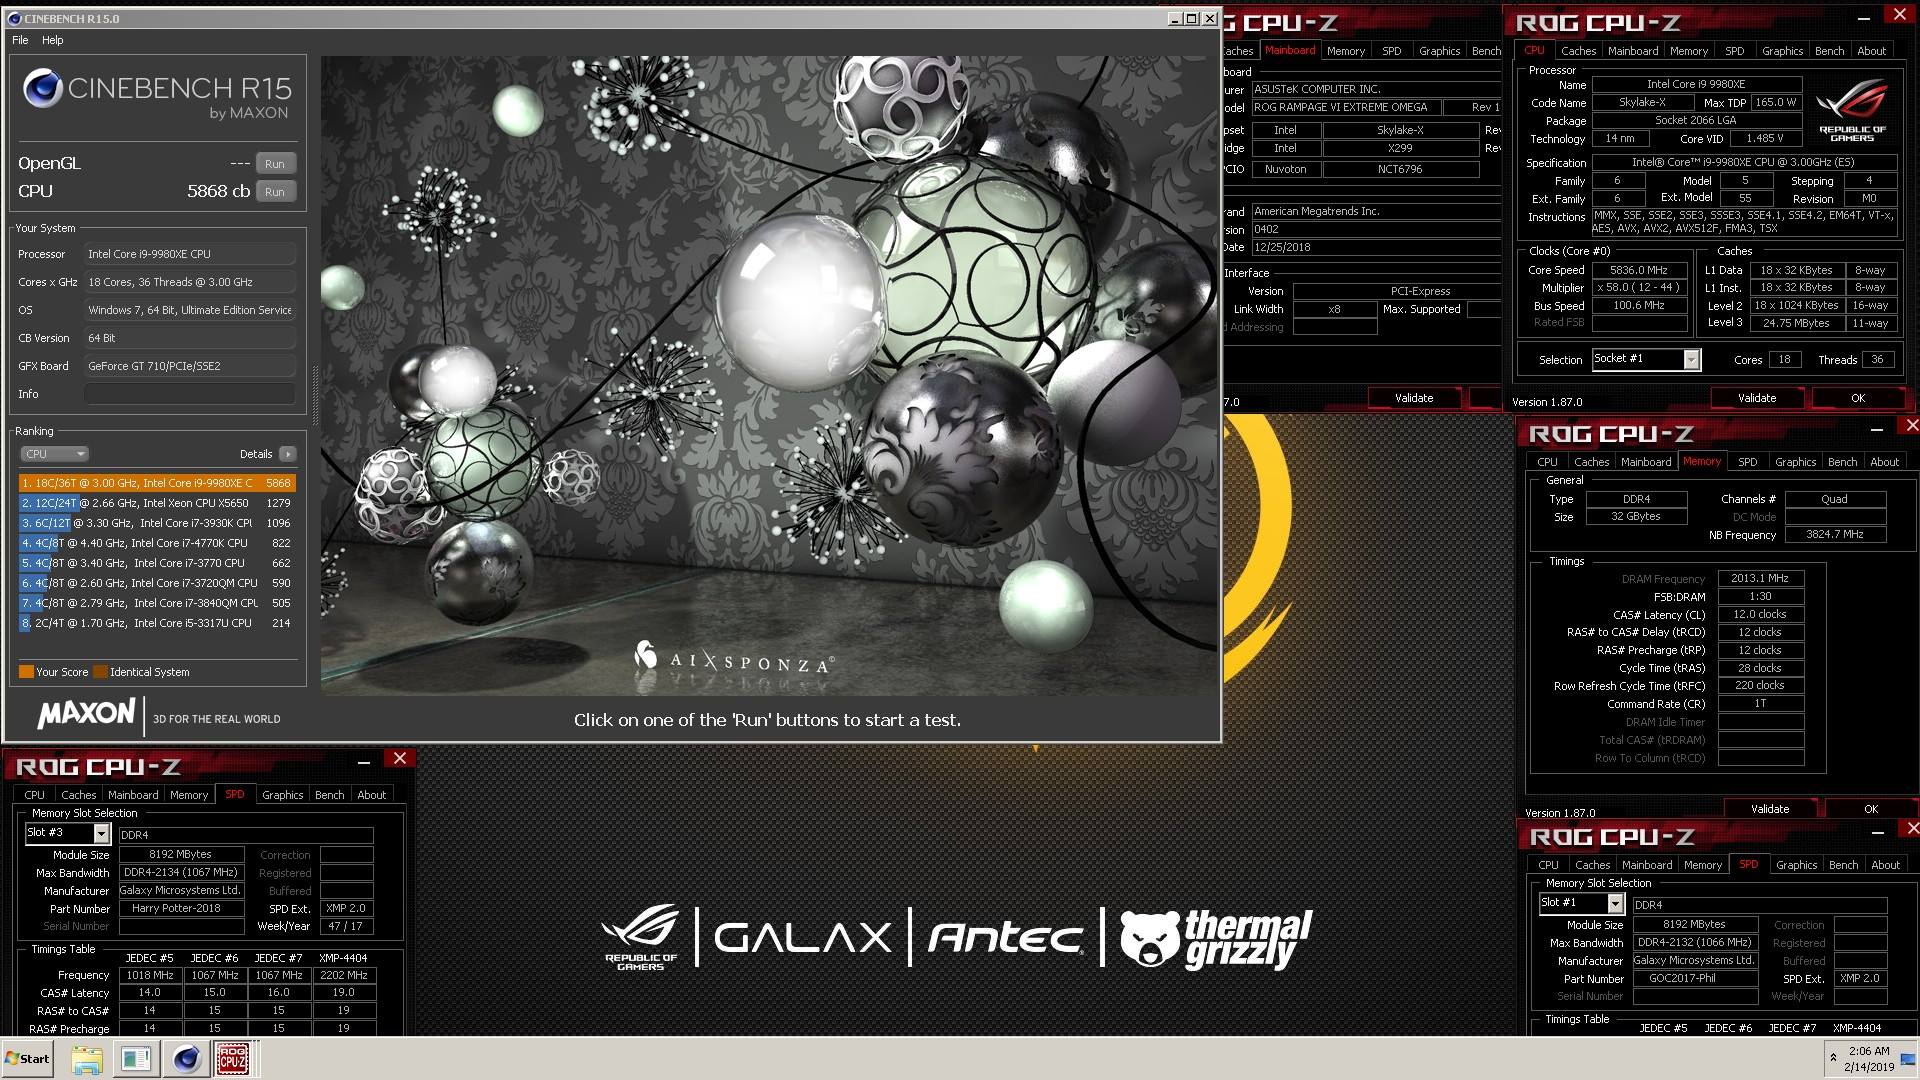Select ranking row Intel Core i7-3770 CPU
The image size is (1920, 1080).
tap(157, 563)
